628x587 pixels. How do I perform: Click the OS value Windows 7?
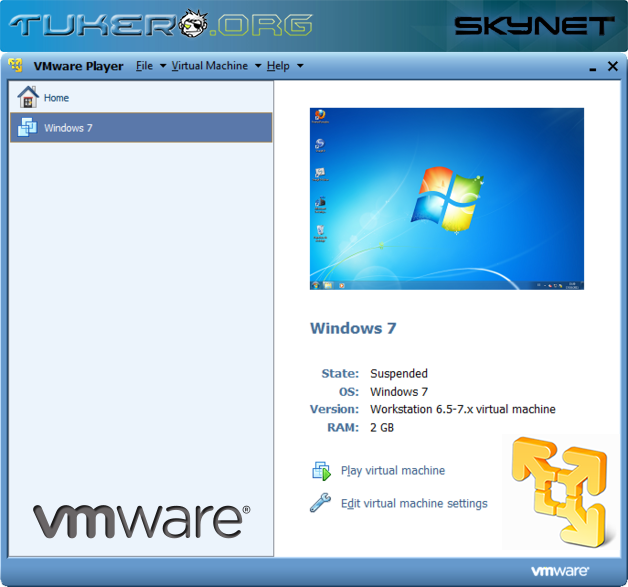[399, 392]
